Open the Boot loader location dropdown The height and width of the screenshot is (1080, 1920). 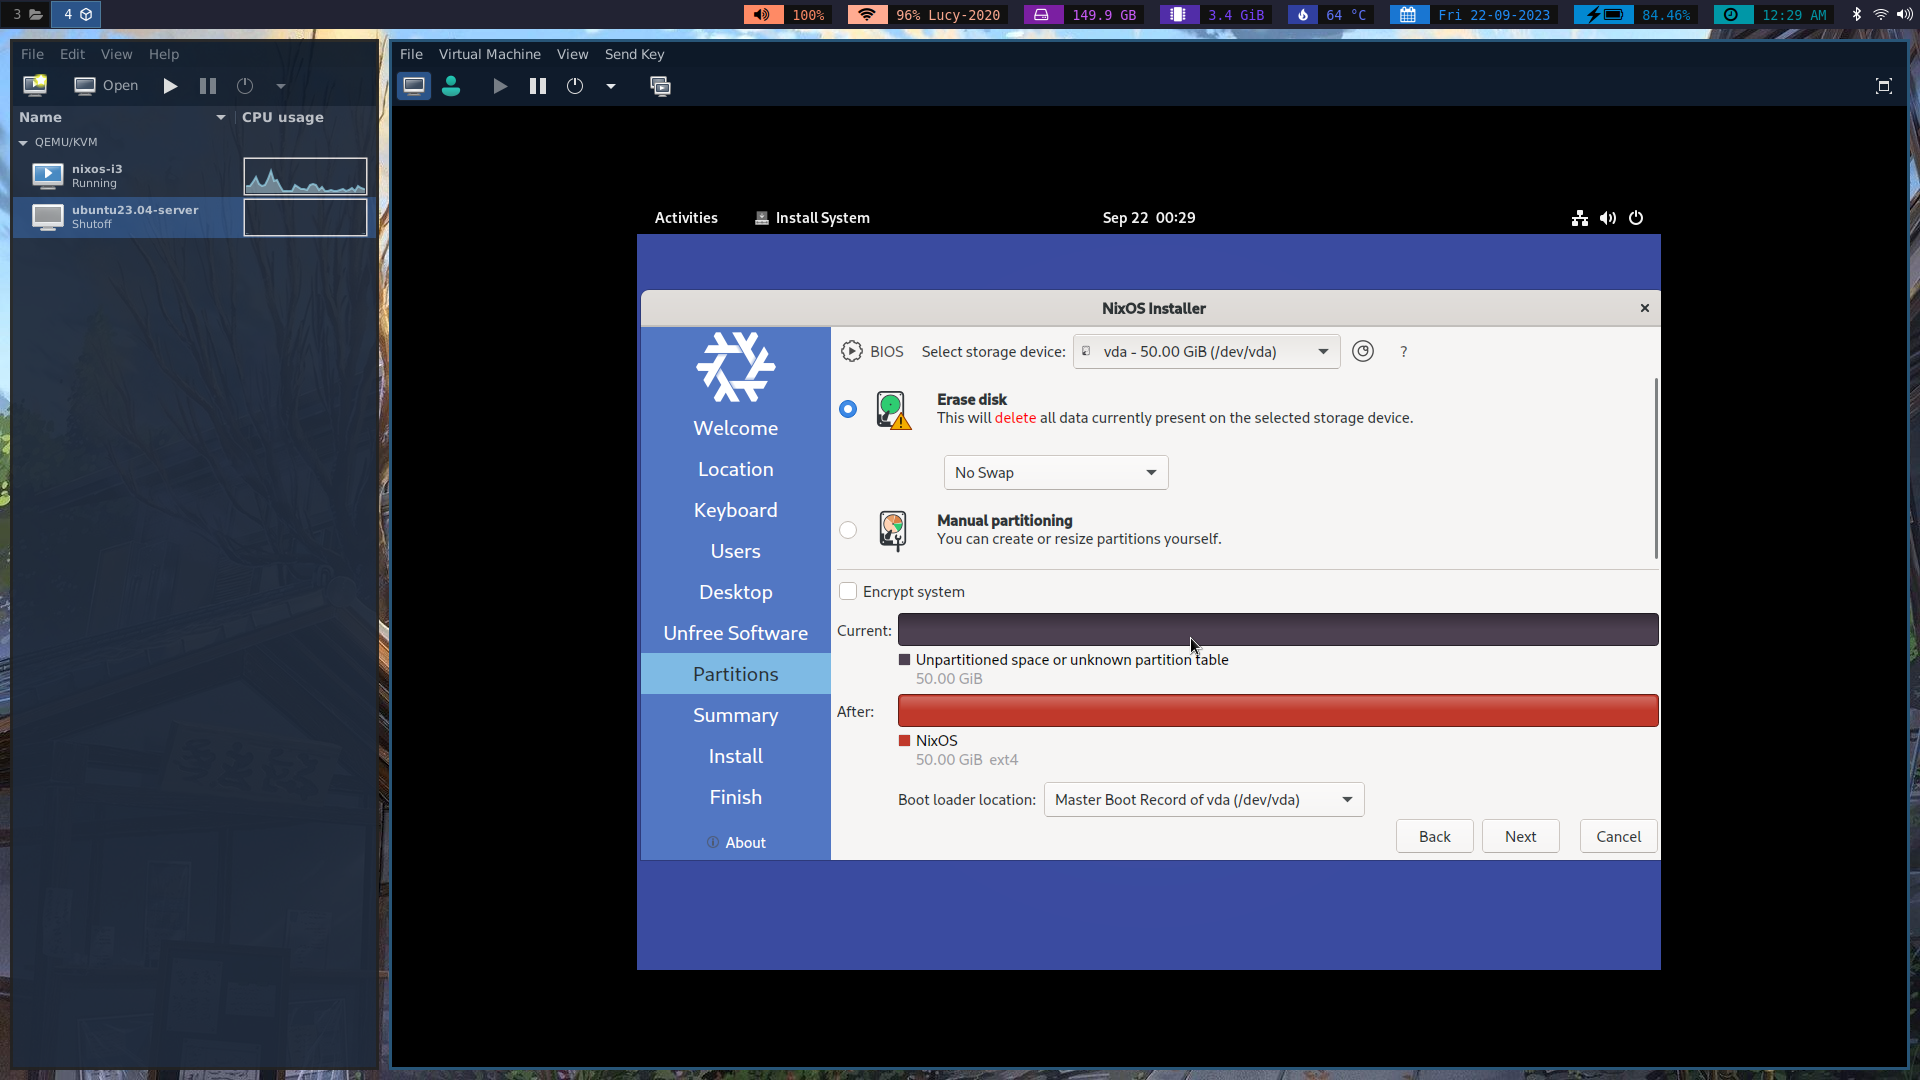coord(1203,799)
